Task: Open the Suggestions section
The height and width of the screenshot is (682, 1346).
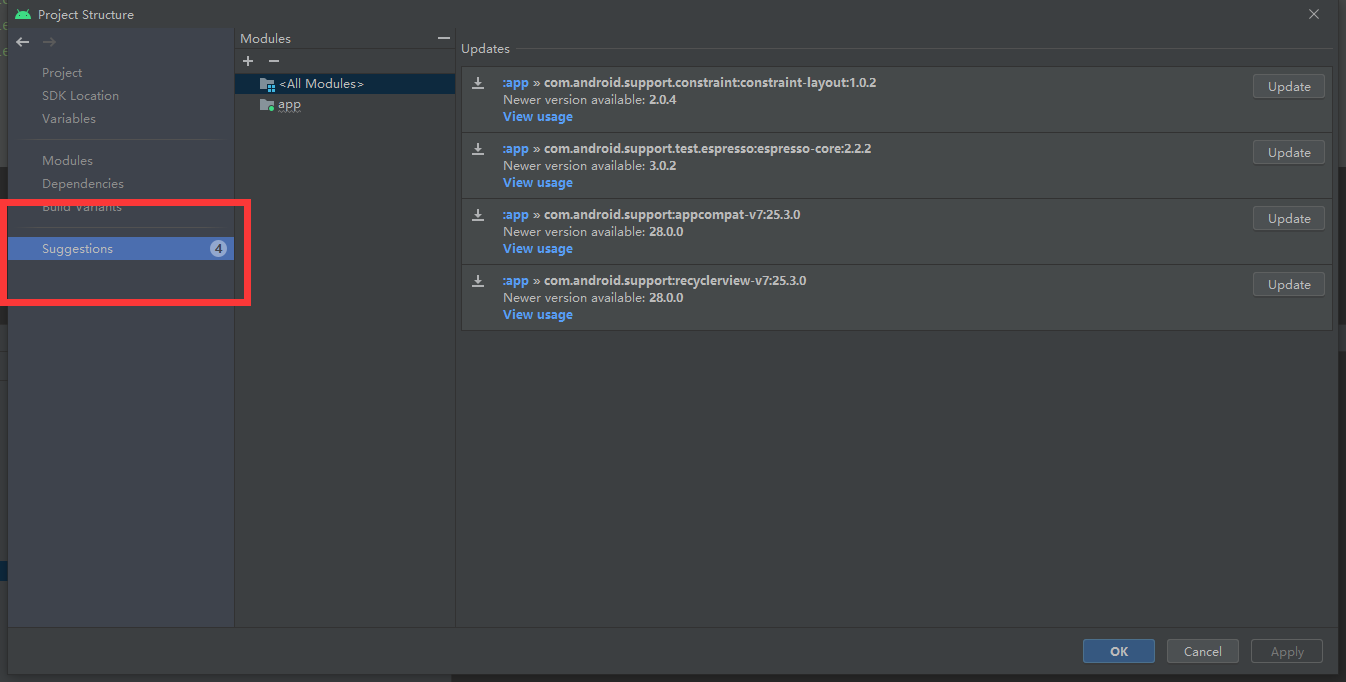Action: (x=80, y=248)
